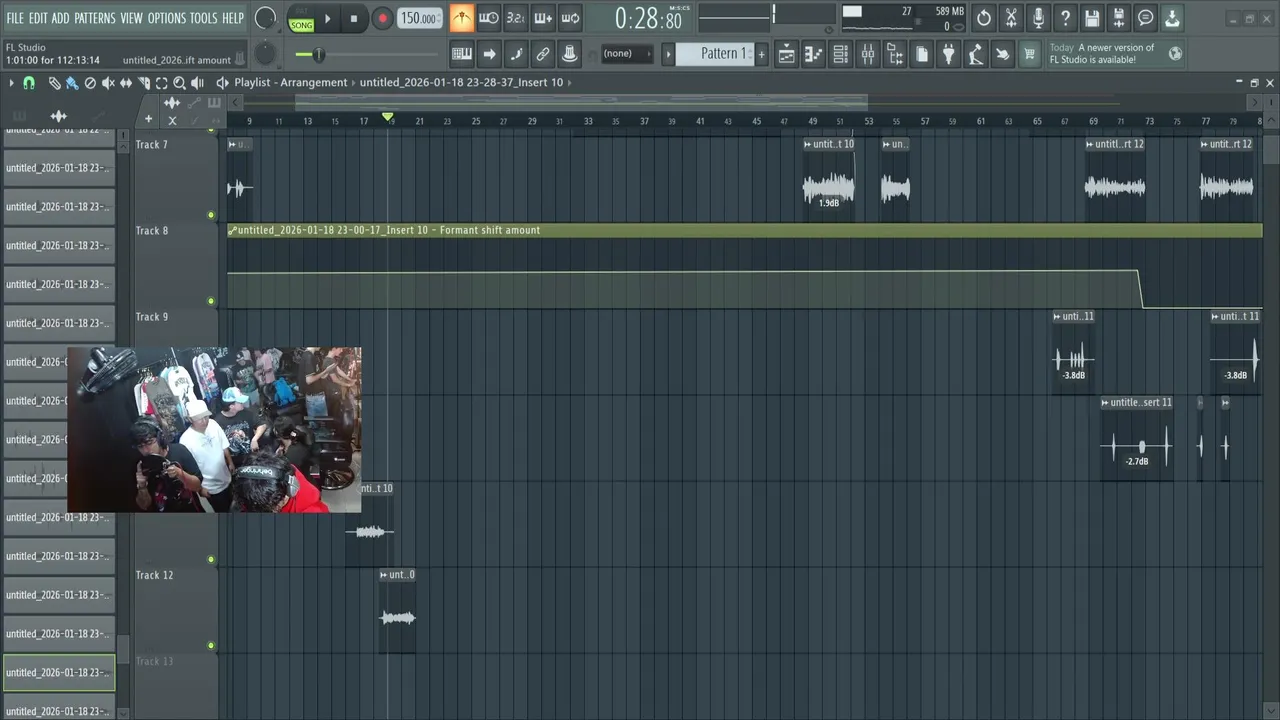Open the OPTIONS menu

point(167,18)
